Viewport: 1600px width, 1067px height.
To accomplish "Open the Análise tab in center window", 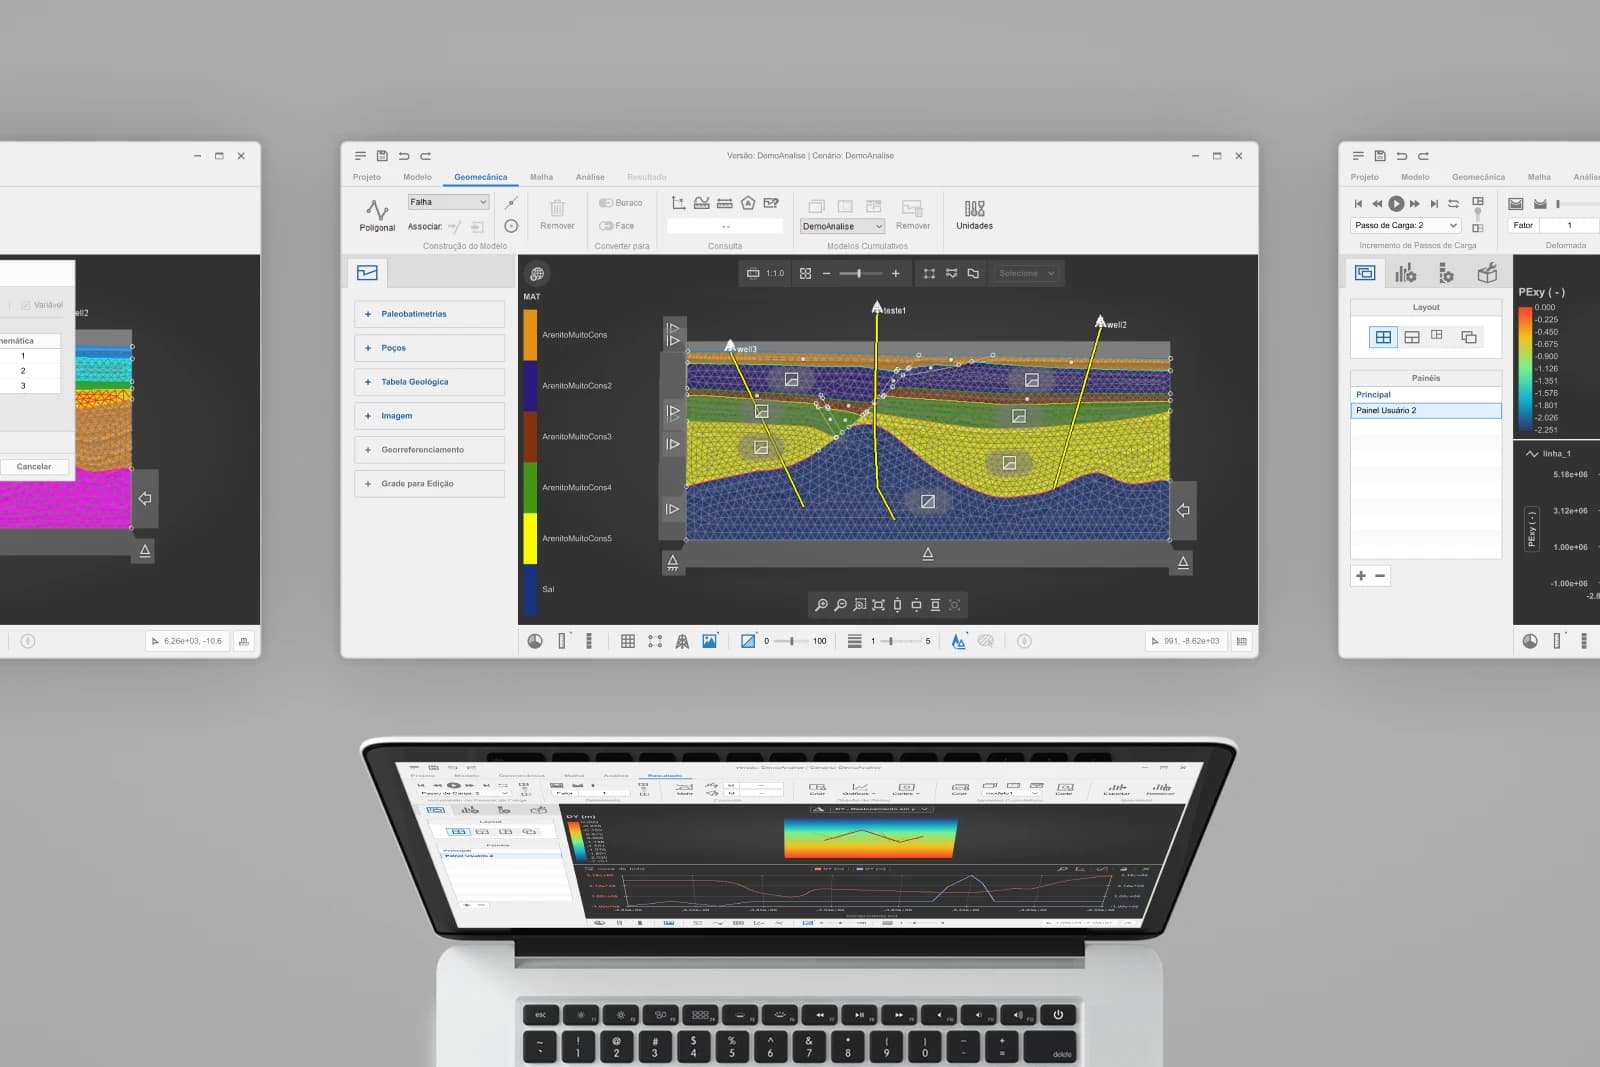I will coord(590,177).
